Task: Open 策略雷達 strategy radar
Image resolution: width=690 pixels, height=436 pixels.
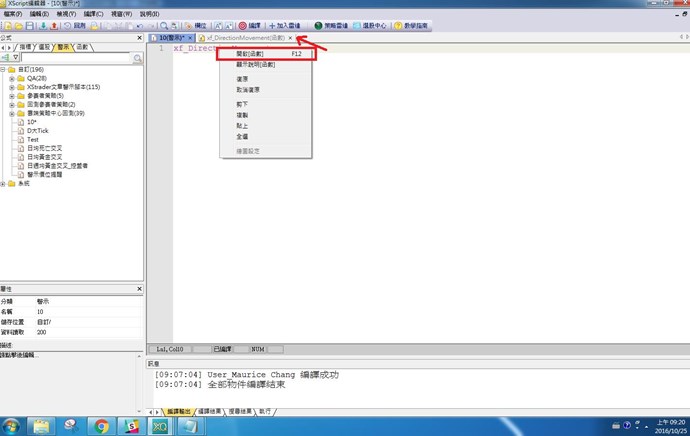Action: click(x=331, y=26)
